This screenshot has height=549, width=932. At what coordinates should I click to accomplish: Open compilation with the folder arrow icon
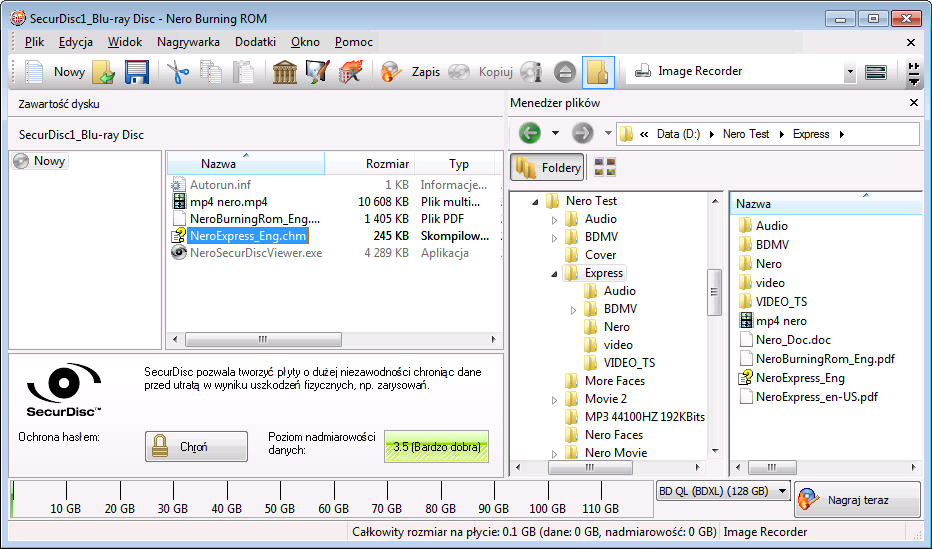point(103,72)
